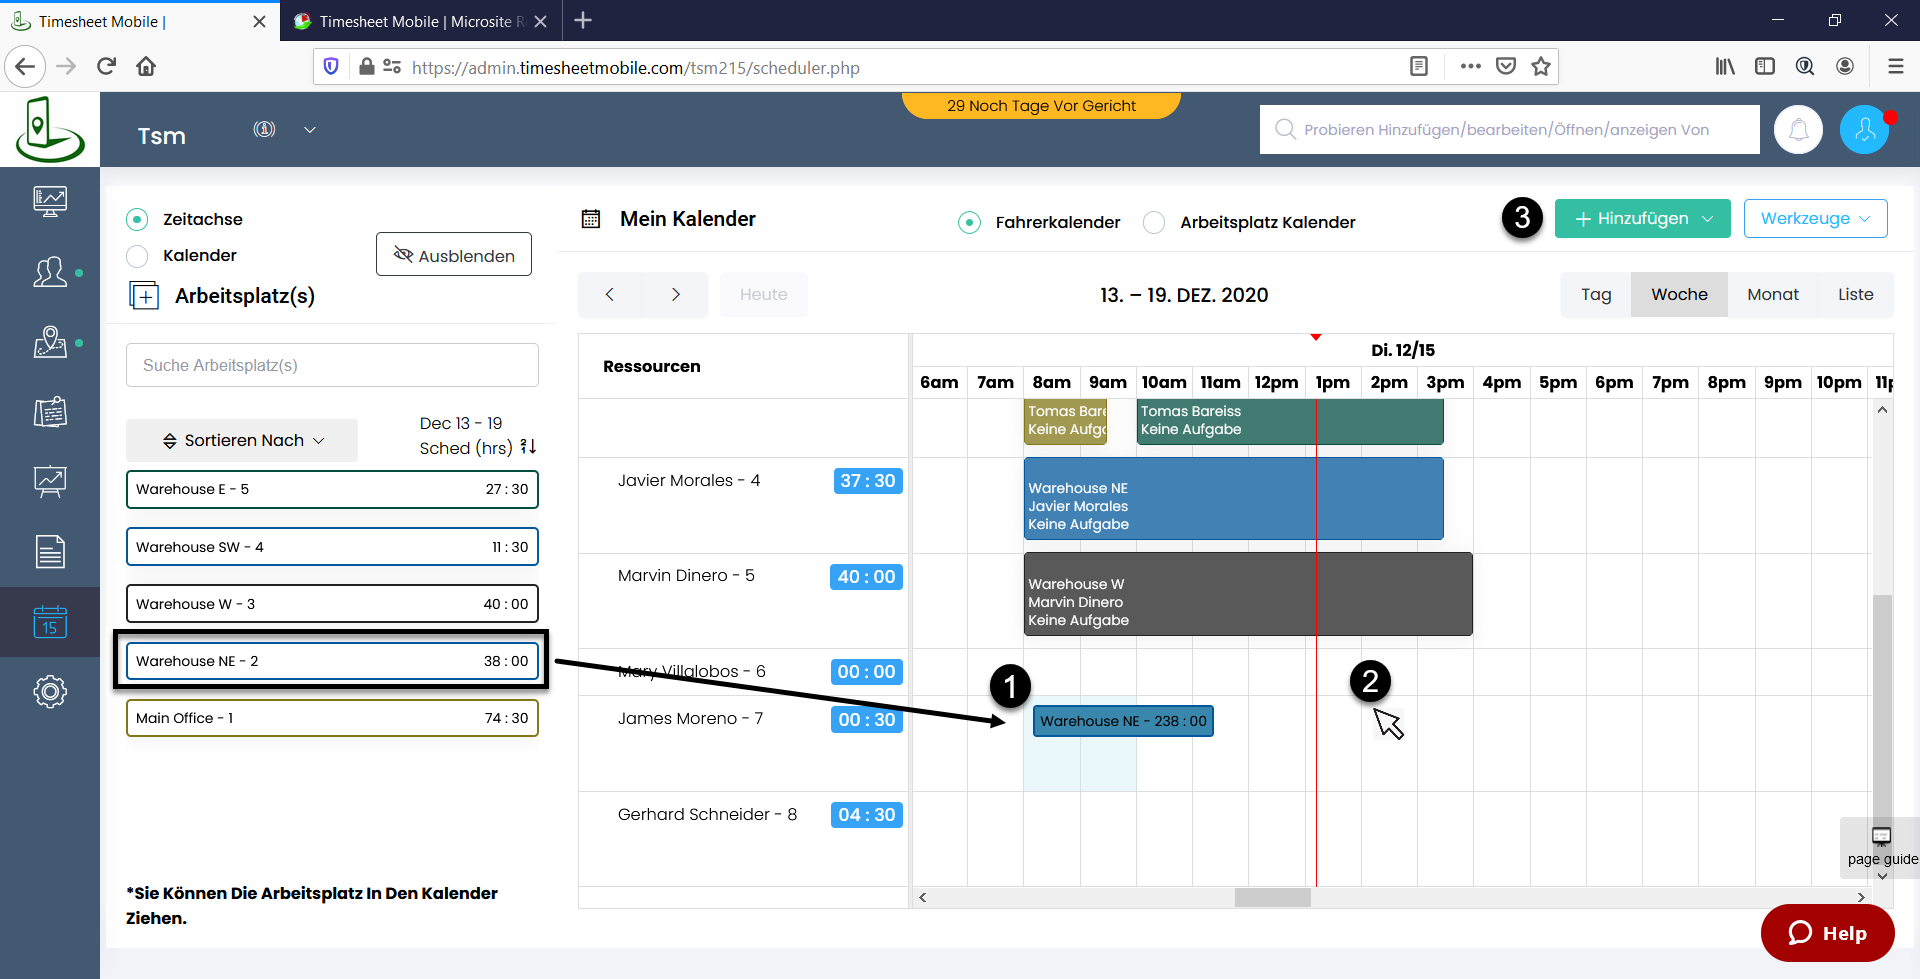This screenshot has height=979, width=1920.
Task: Open the scheduler calendar icon in sidebar
Action: tap(49, 622)
